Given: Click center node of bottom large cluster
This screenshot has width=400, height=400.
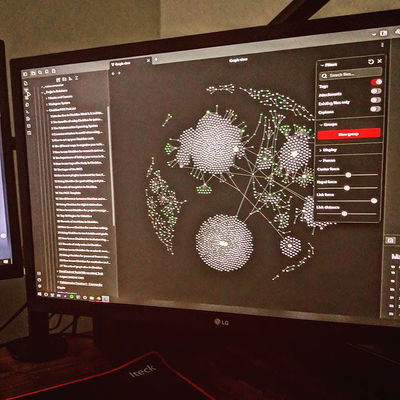Looking at the screenshot, I should 224,244.
